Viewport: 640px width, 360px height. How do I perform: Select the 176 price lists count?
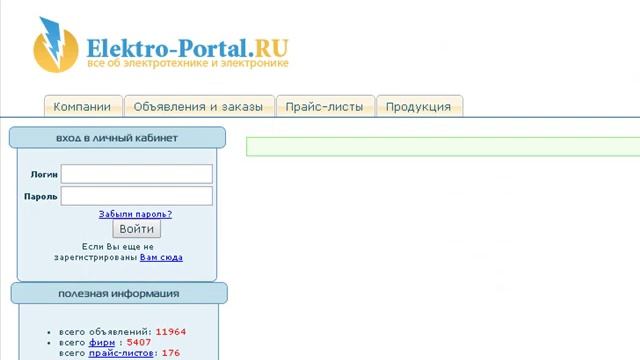[171, 353]
